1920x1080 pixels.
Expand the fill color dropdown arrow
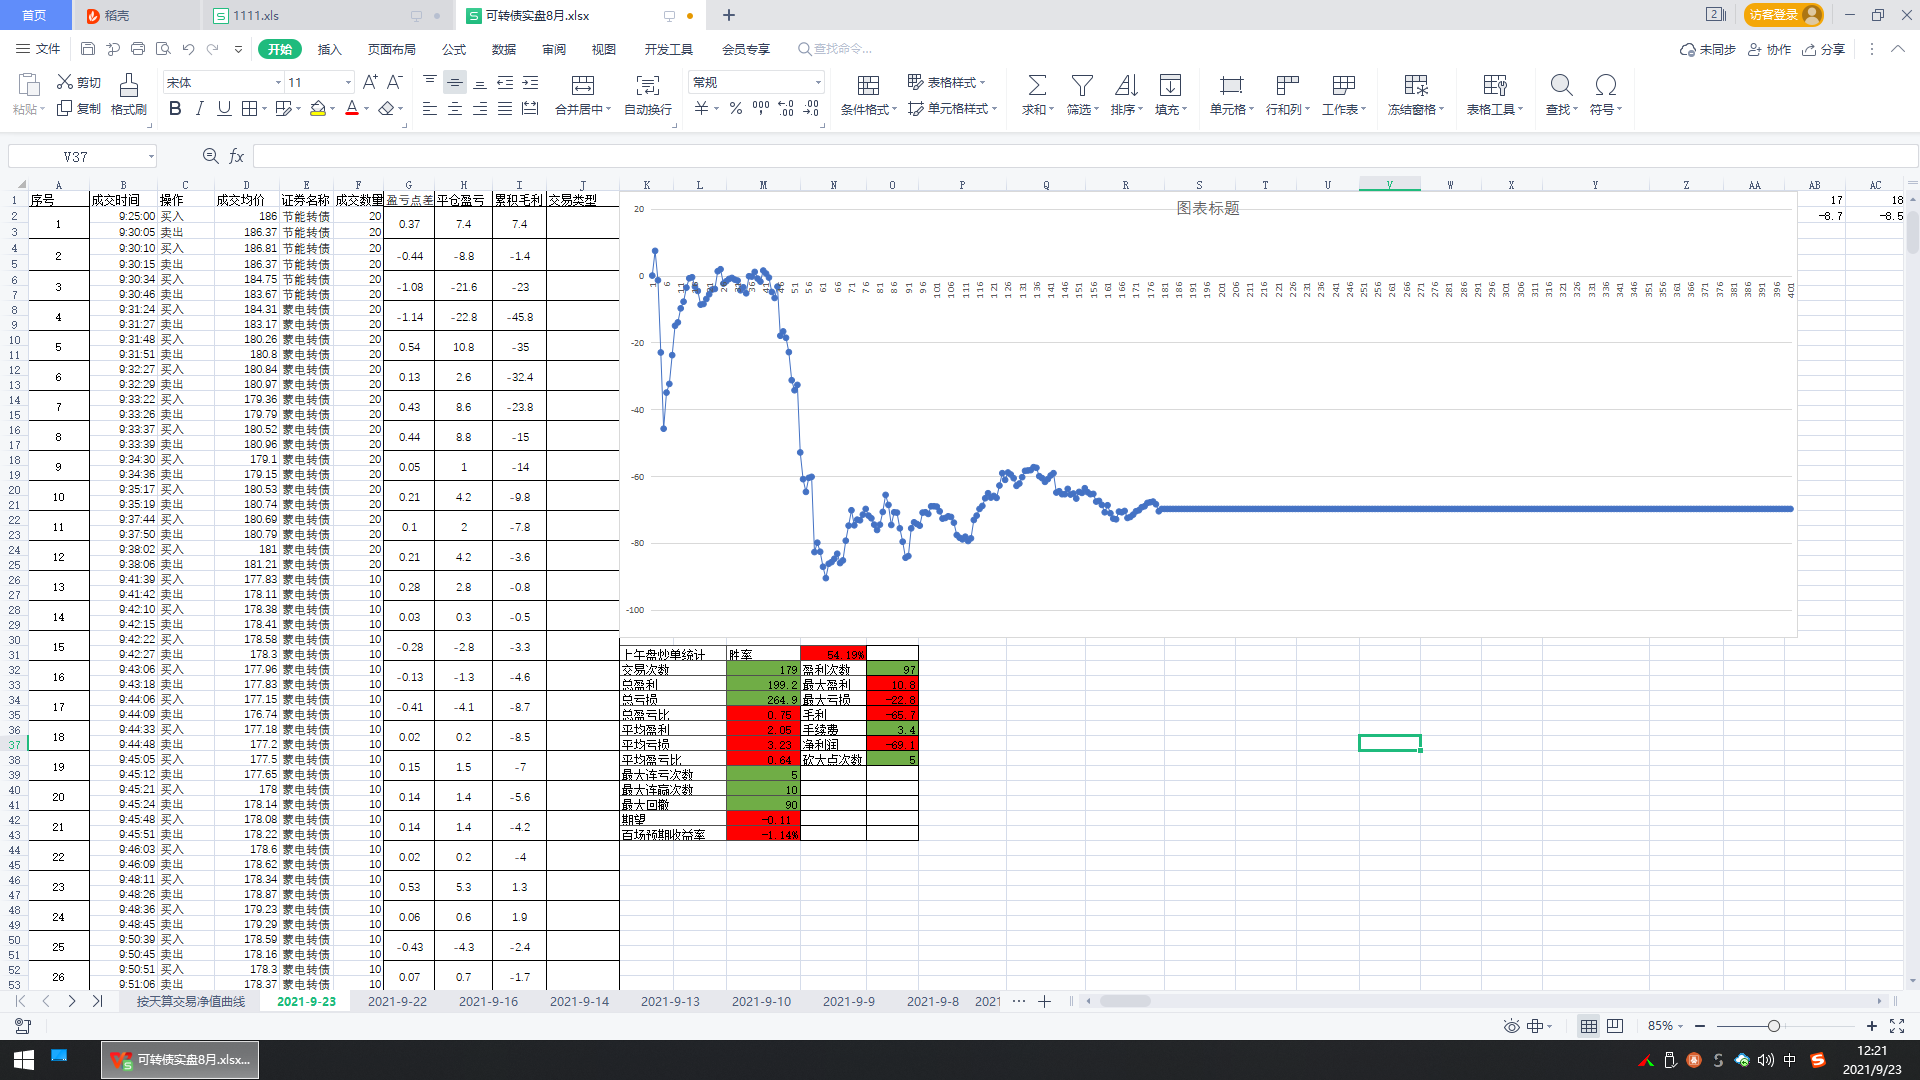click(334, 108)
